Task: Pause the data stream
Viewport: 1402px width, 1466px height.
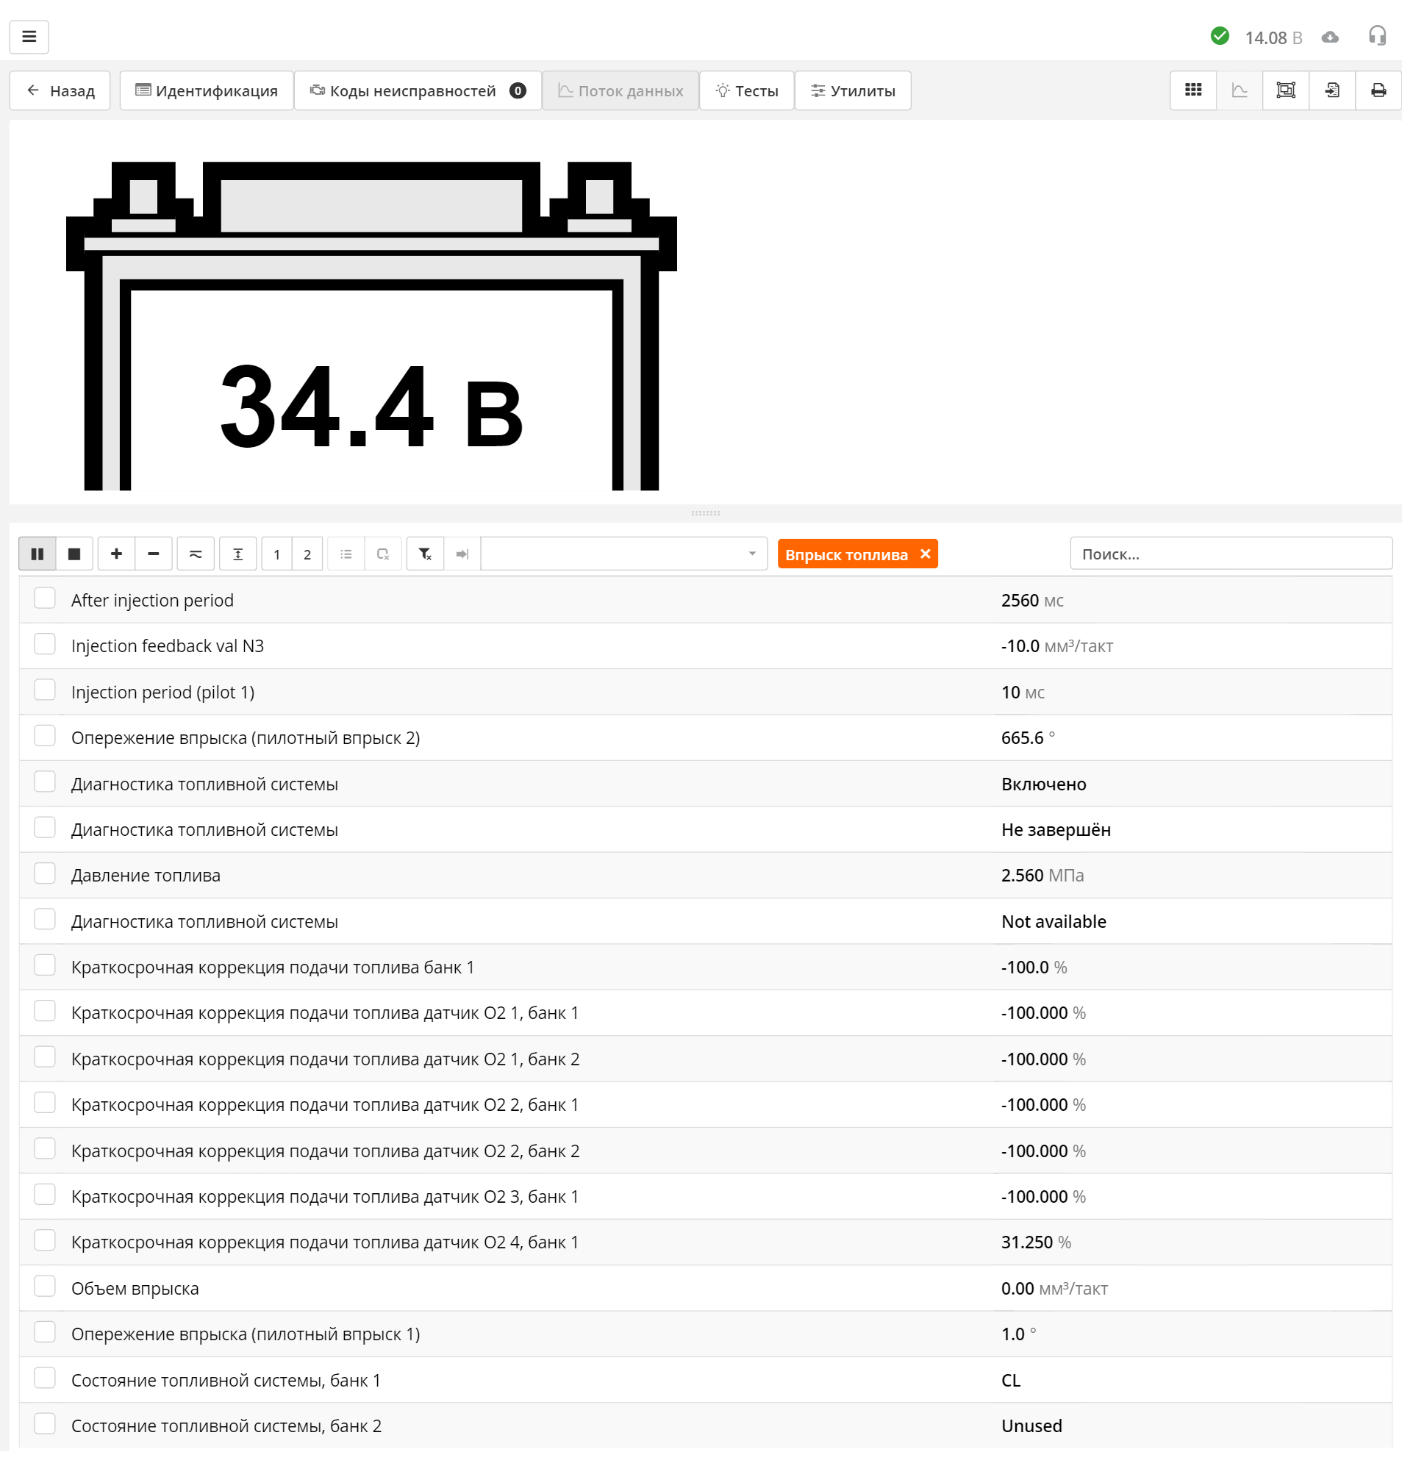Action: point(37,554)
